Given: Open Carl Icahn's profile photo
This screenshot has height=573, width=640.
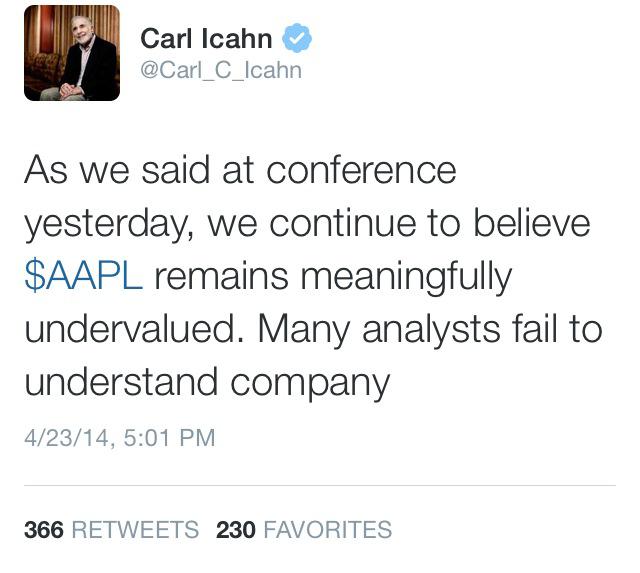Looking at the screenshot, I should [72, 53].
